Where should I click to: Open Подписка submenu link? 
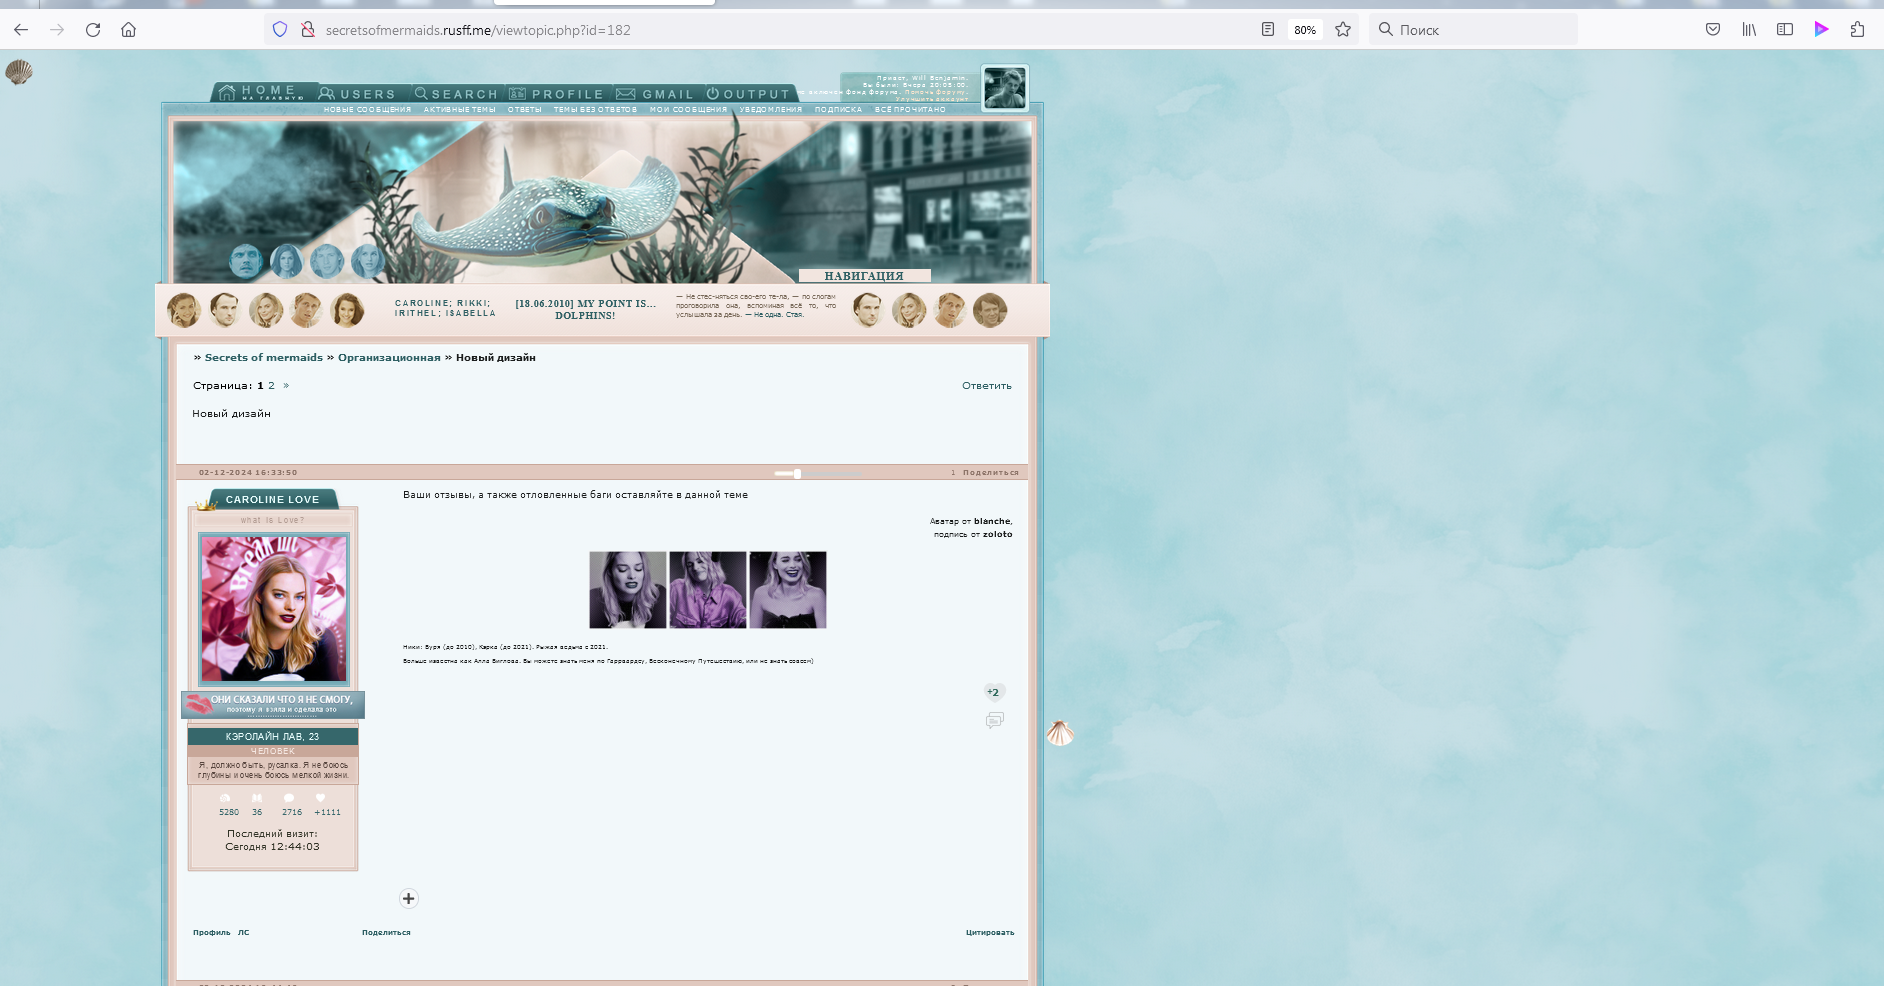[838, 110]
